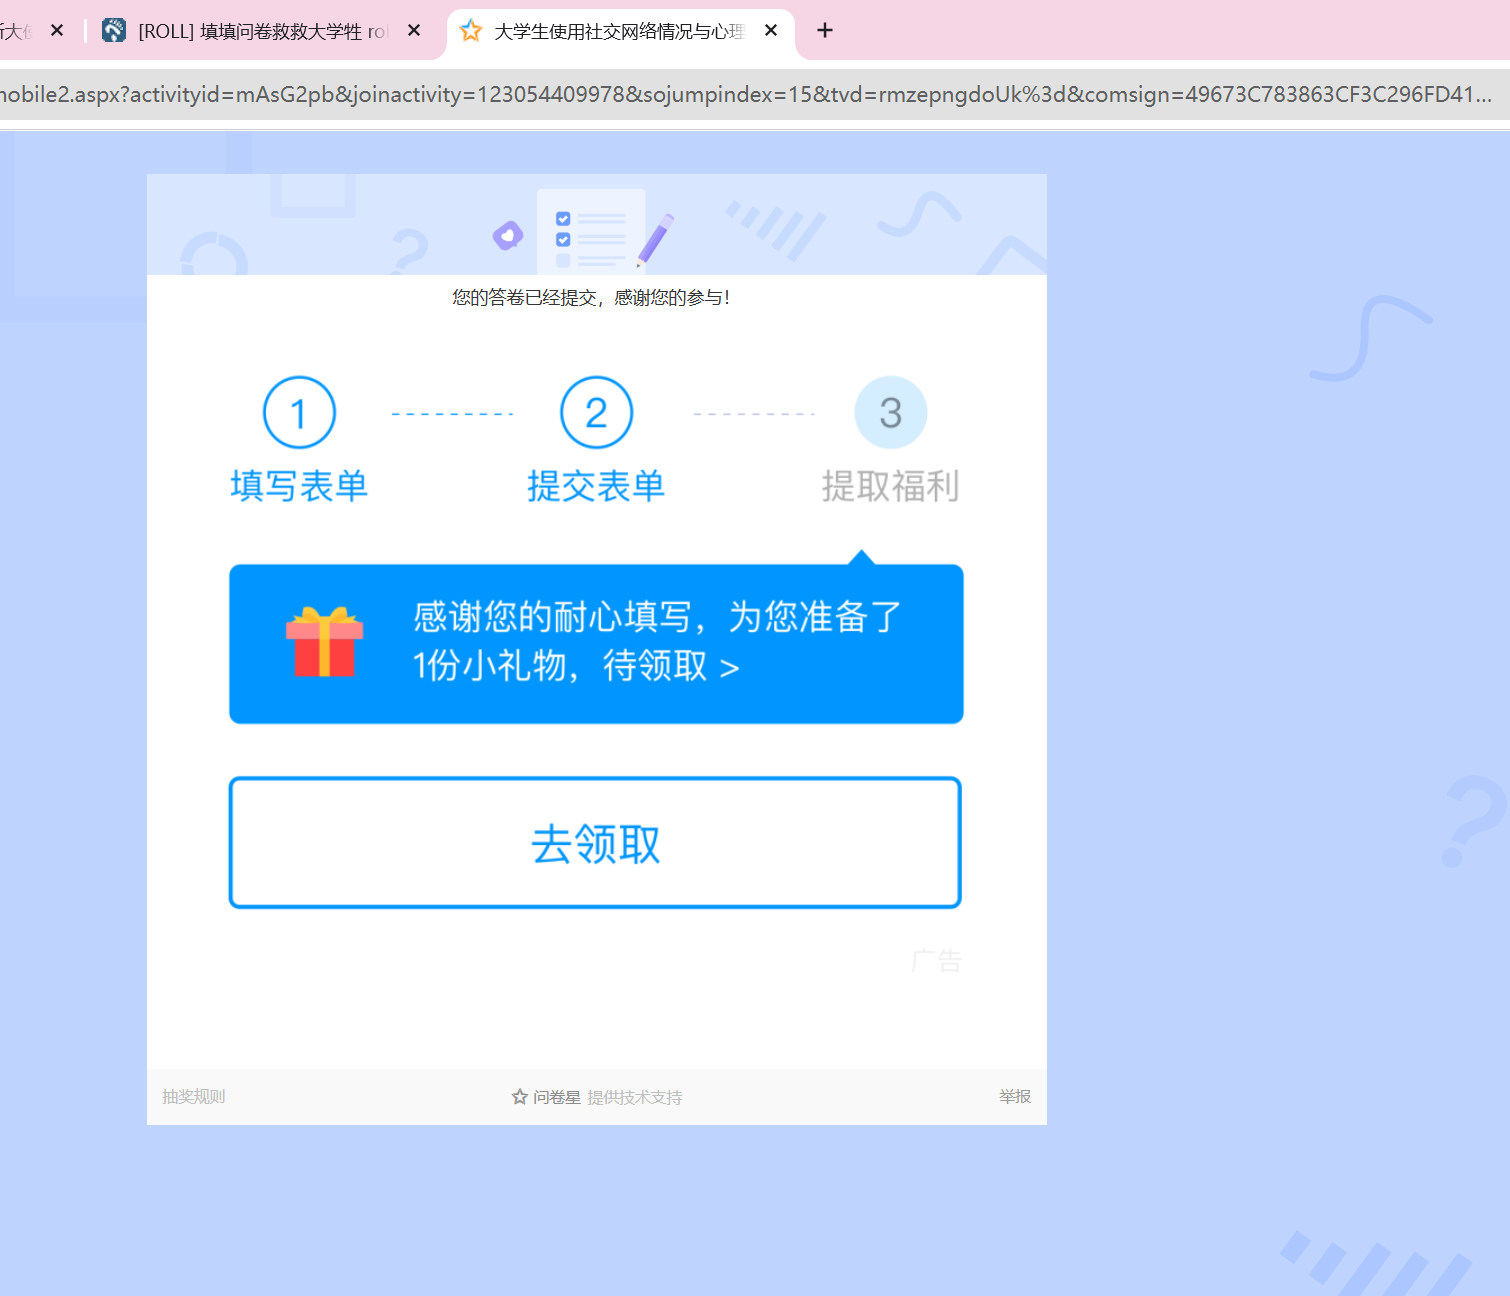The width and height of the screenshot is (1510, 1296).
Task: Click the blue gift banner 待领取
Action: [596, 643]
